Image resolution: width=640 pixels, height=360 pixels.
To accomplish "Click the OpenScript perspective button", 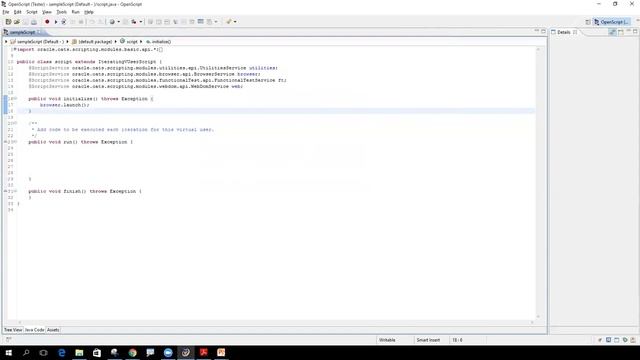I will (611, 22).
